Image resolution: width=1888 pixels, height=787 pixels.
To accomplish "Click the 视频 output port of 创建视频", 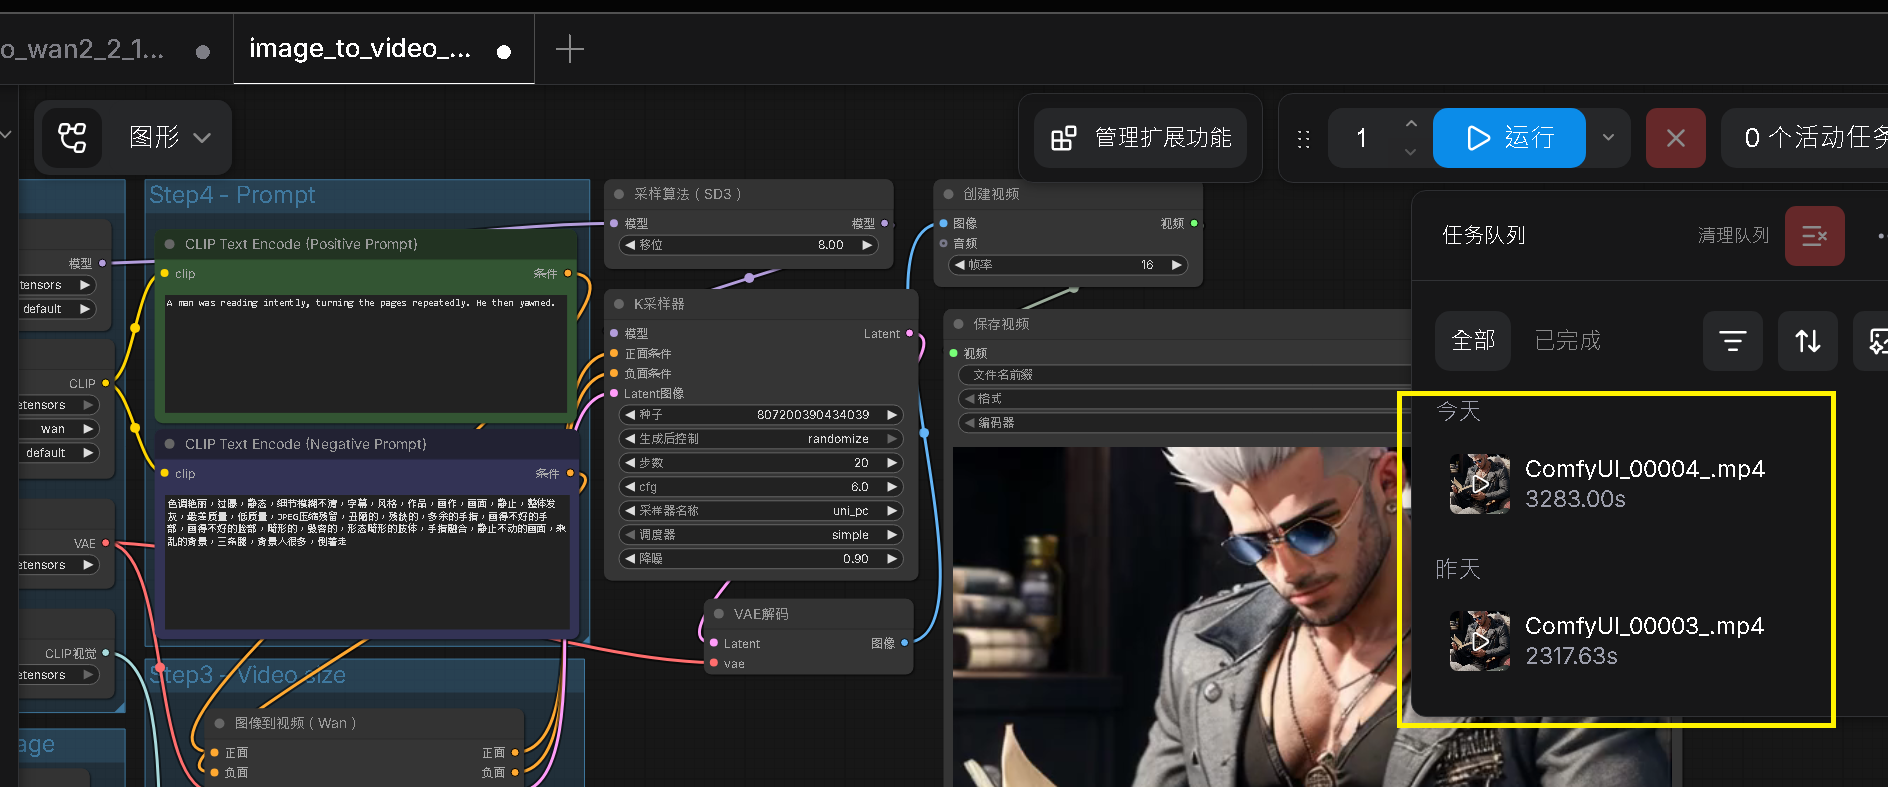I will 1194,223.
